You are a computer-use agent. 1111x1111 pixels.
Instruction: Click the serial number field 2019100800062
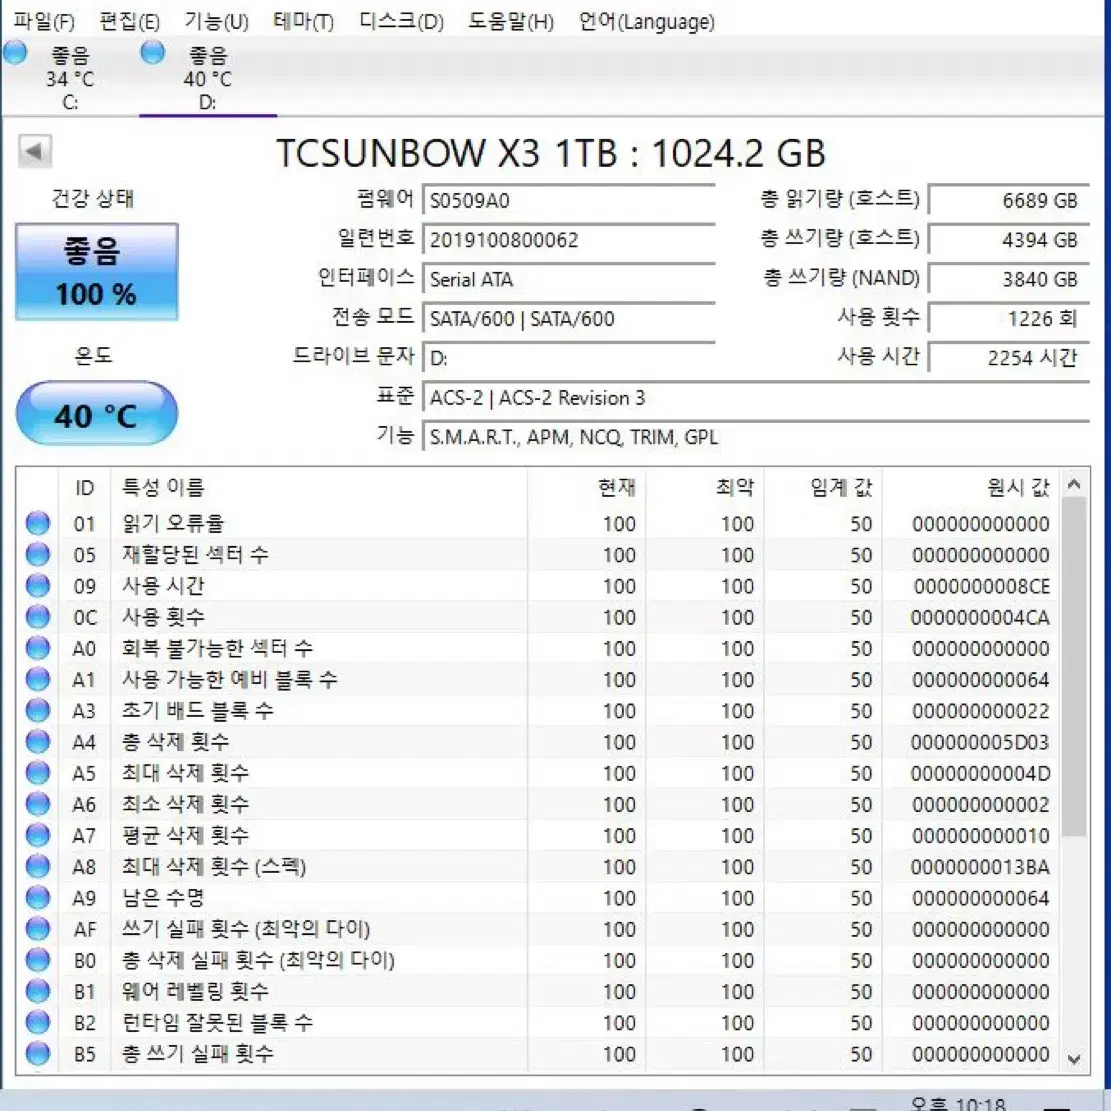coord(569,241)
